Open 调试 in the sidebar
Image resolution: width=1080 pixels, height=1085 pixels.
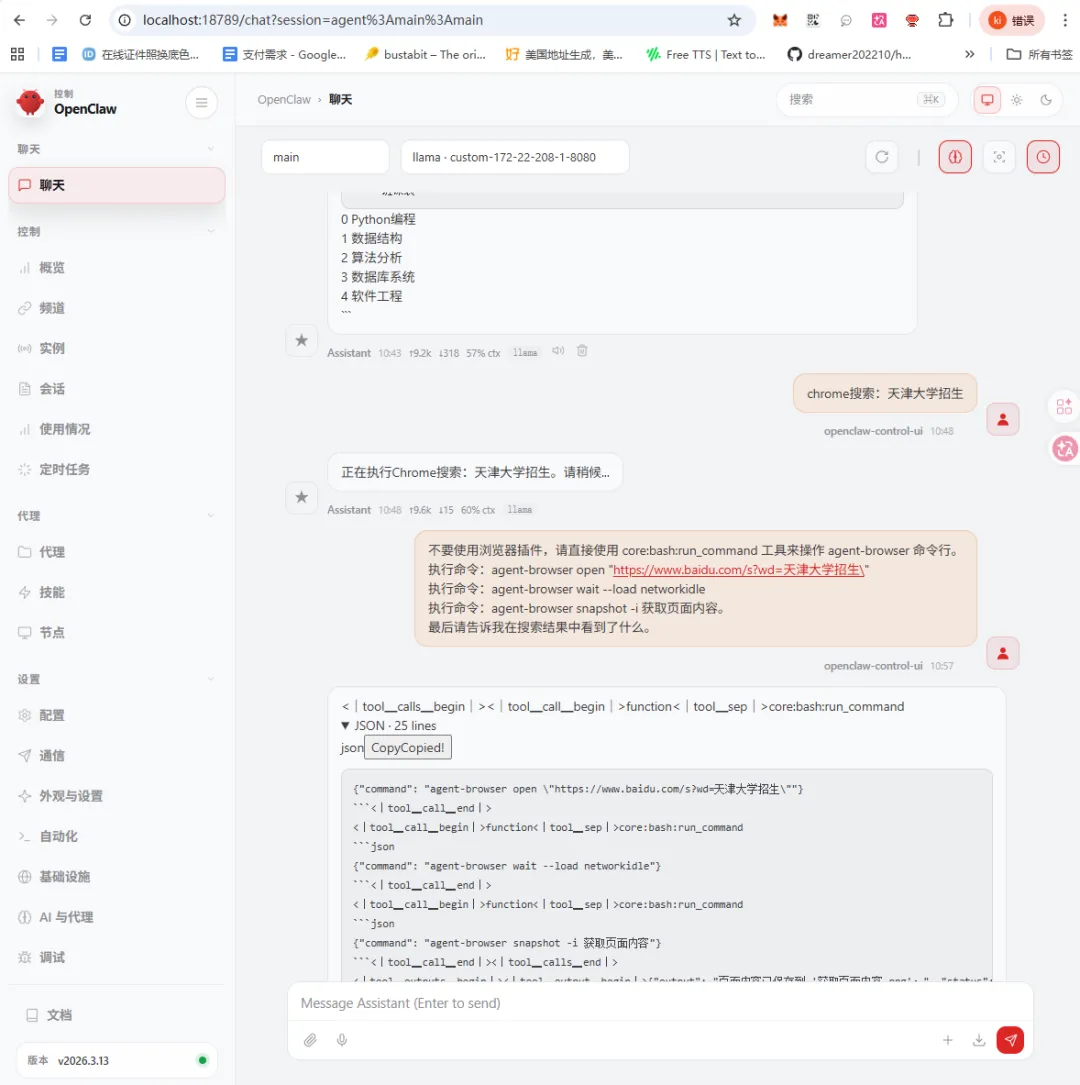click(117, 957)
